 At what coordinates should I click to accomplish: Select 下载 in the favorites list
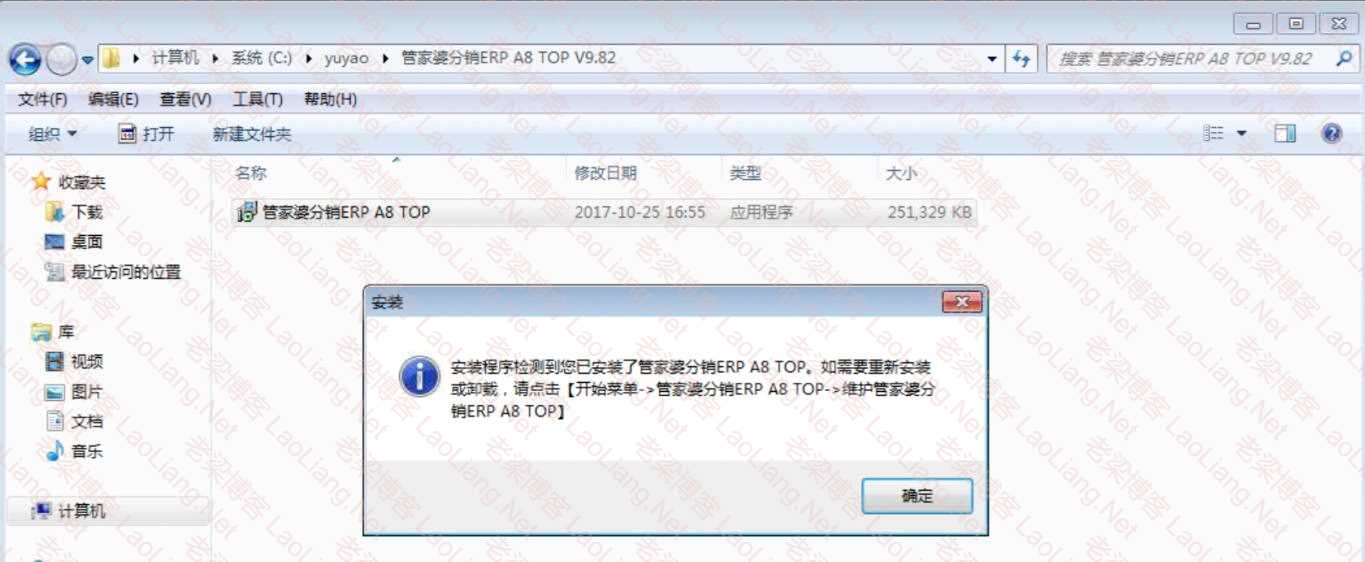pos(87,212)
